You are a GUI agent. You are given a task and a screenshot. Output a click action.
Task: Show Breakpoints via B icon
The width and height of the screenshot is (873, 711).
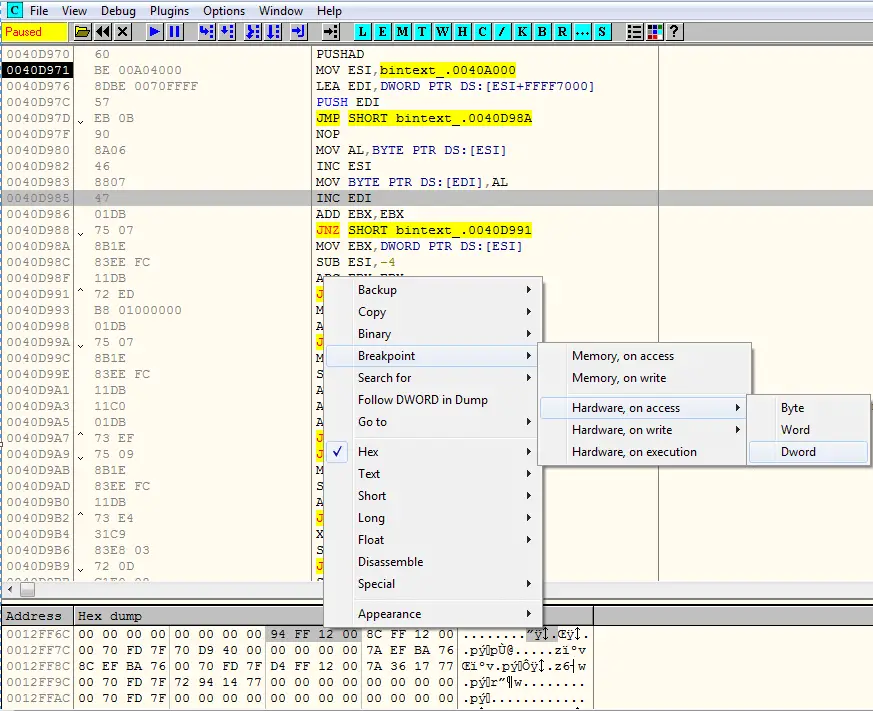point(542,32)
